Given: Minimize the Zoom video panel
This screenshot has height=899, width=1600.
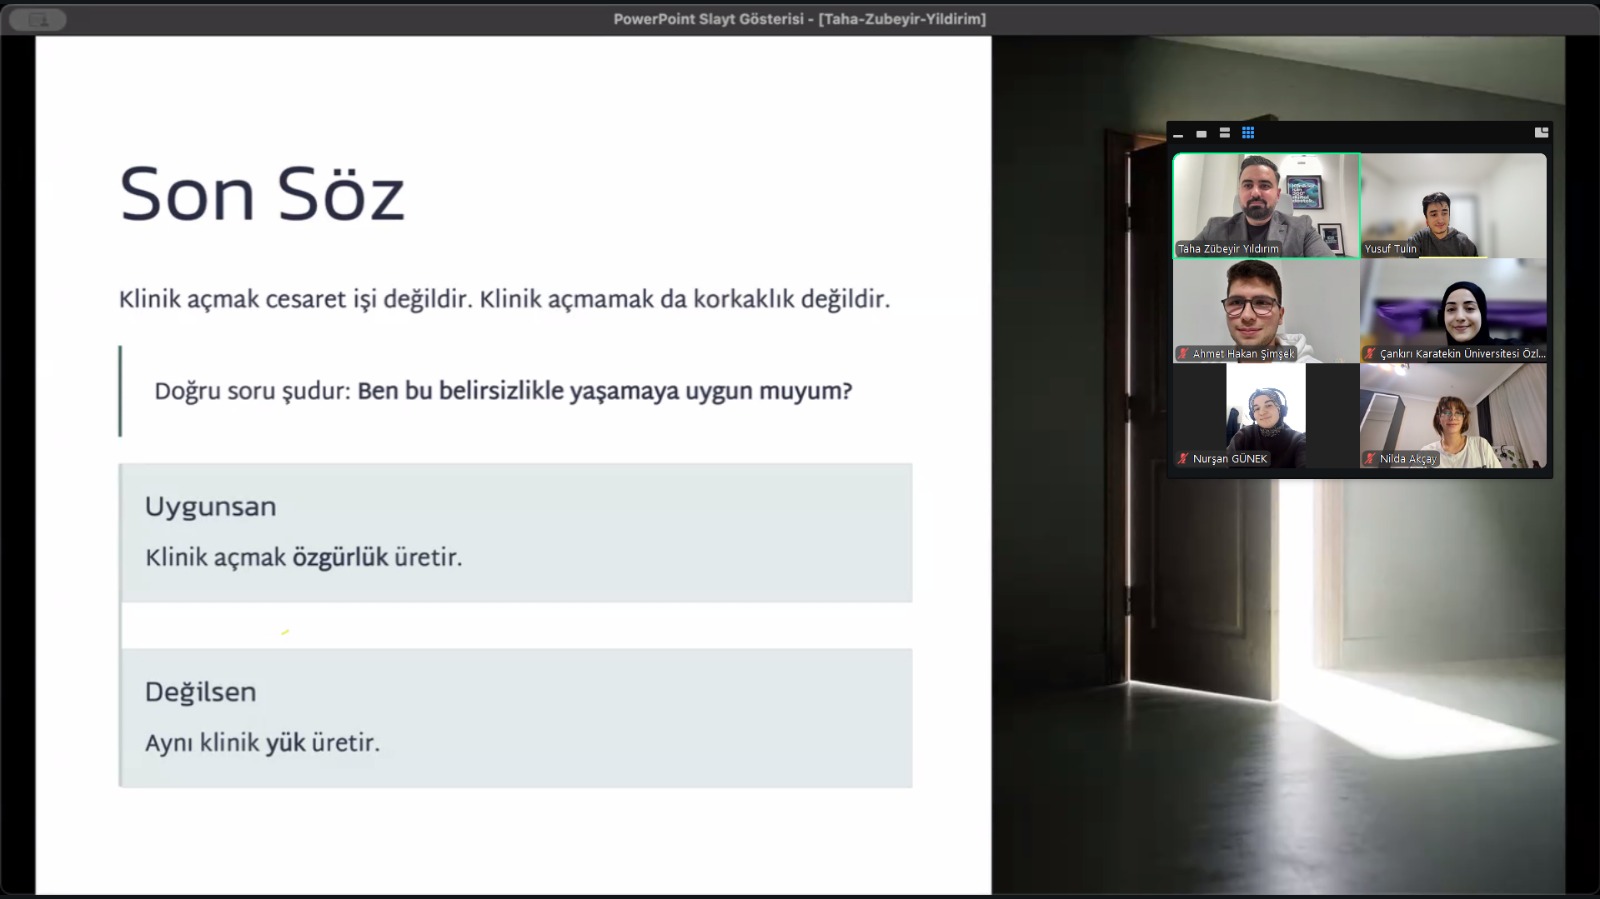Looking at the screenshot, I should coord(1178,134).
